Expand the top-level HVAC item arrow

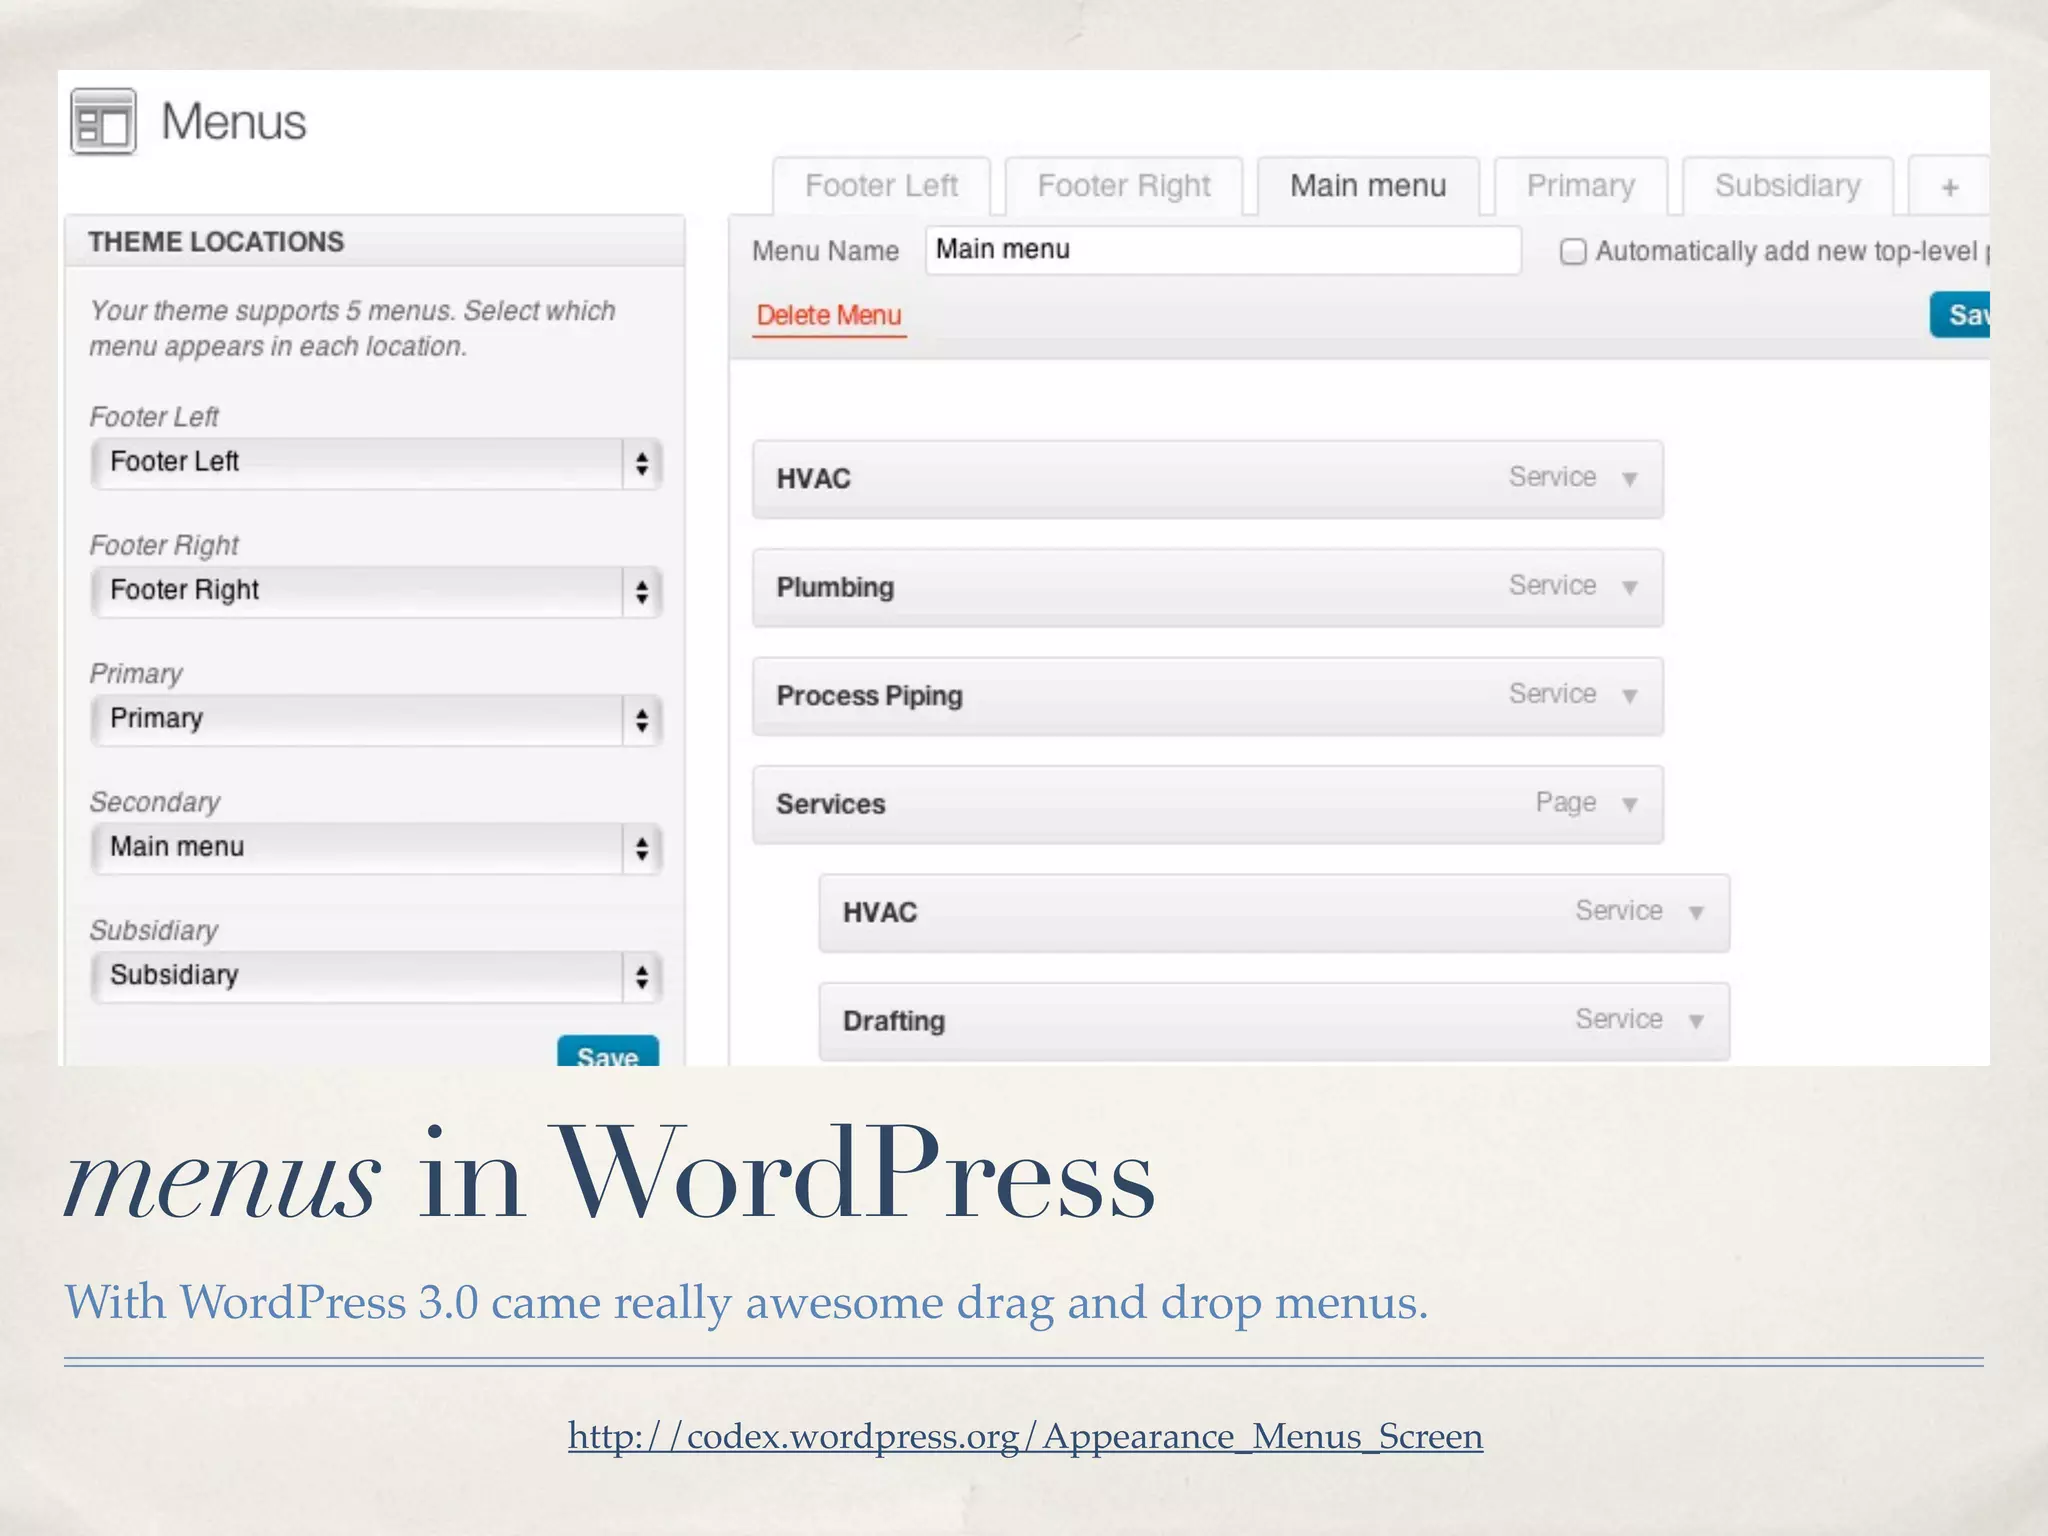(1630, 479)
